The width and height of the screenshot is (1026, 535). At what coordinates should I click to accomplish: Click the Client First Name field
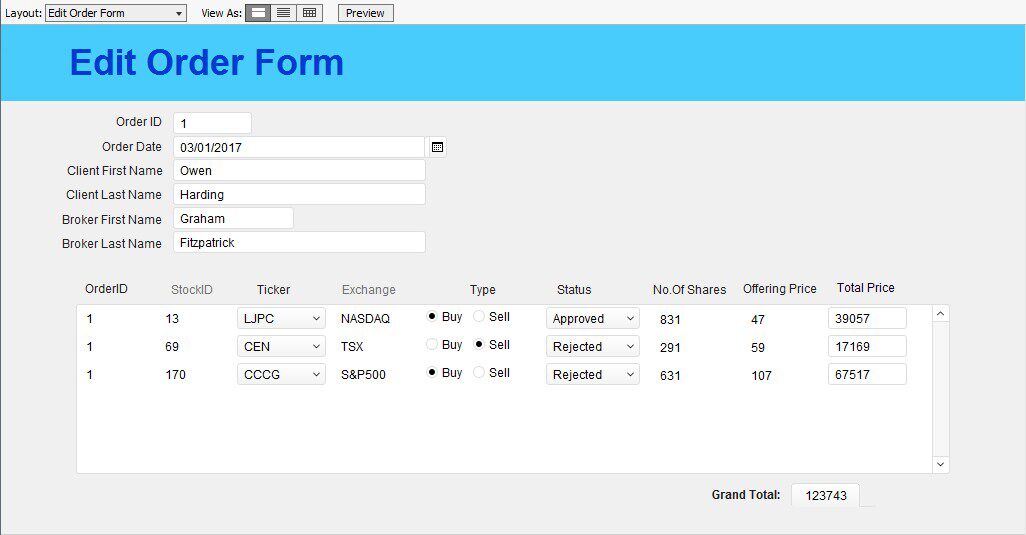[x=299, y=171]
